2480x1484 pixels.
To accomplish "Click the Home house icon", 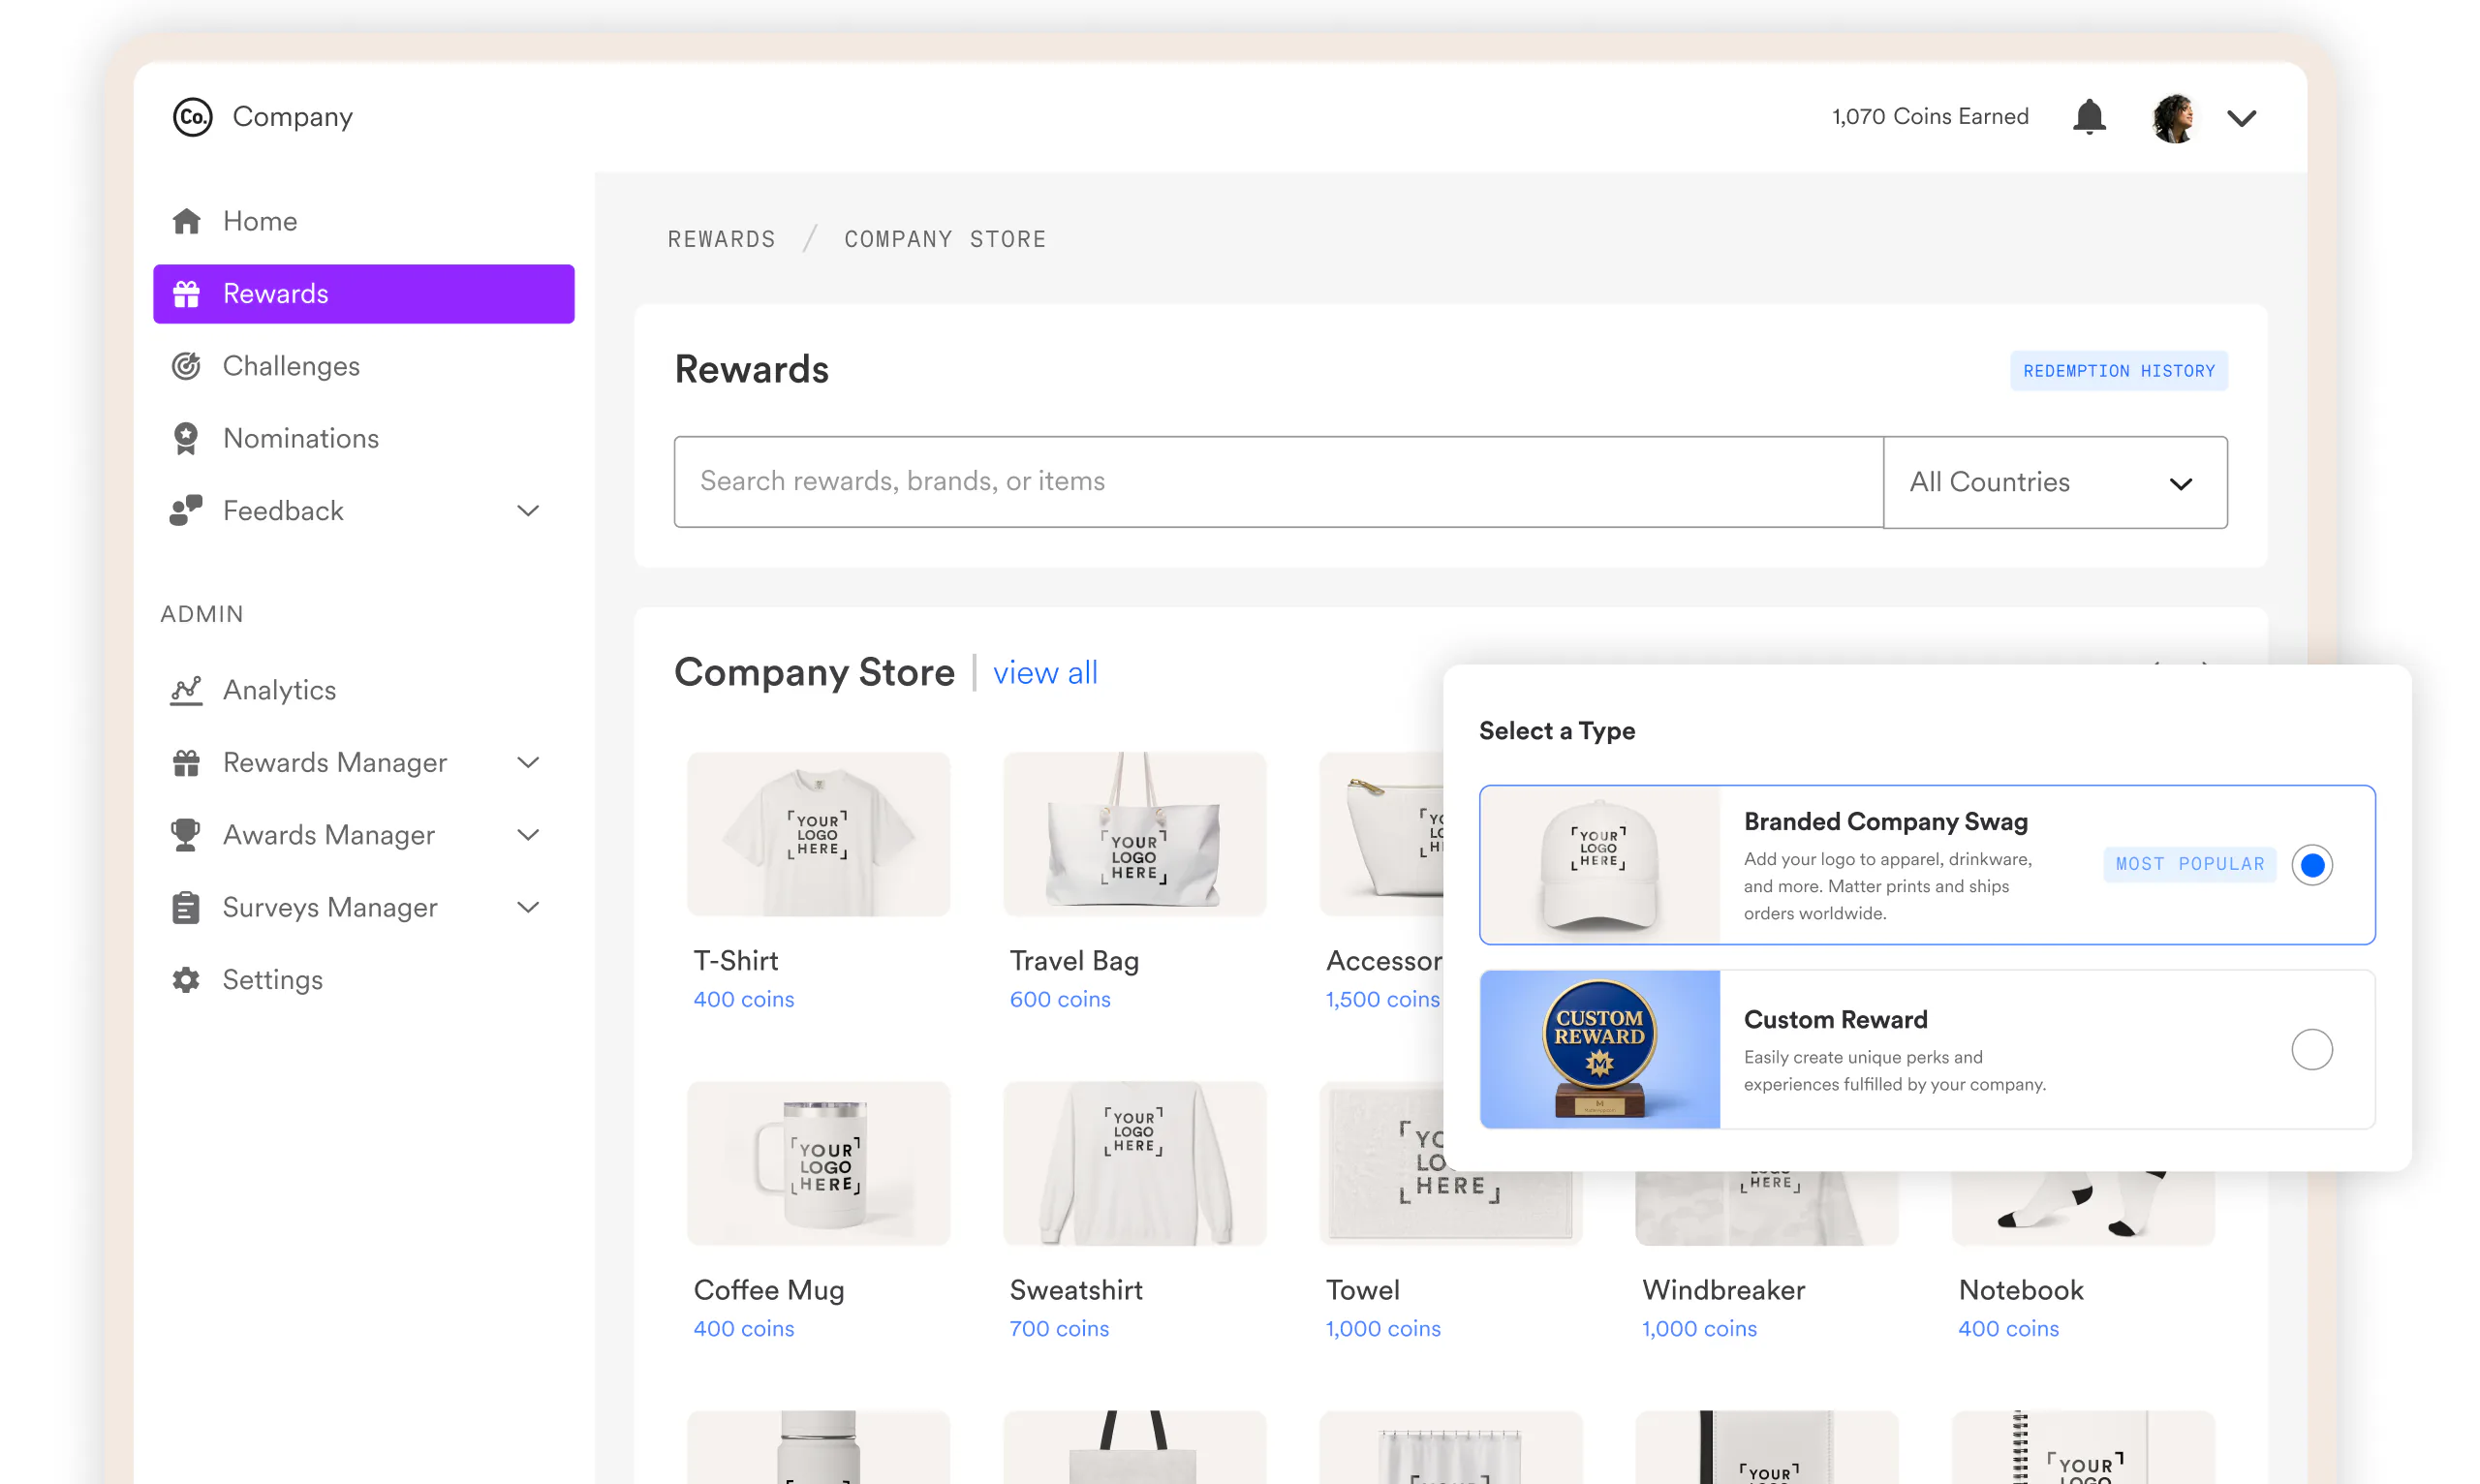I will pyautogui.click(x=186, y=221).
